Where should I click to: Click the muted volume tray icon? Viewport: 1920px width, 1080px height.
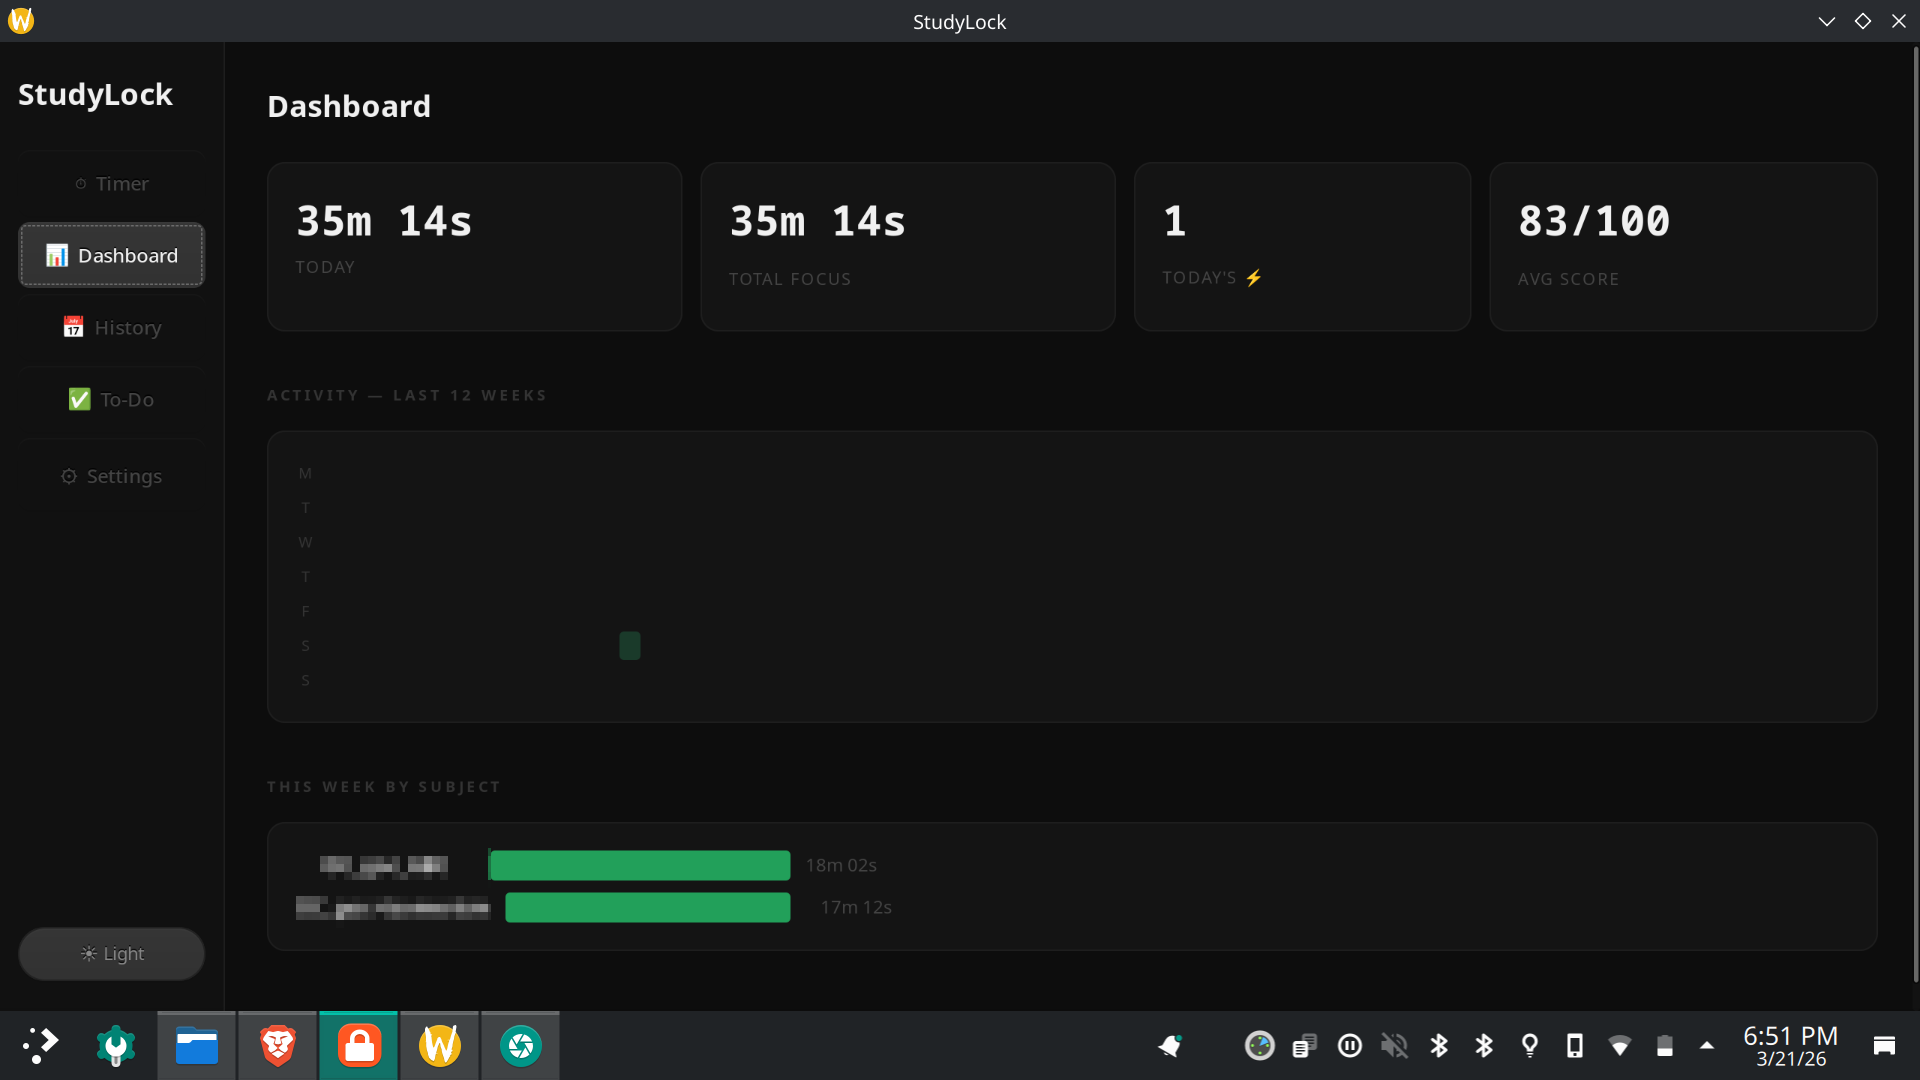coord(1394,1046)
